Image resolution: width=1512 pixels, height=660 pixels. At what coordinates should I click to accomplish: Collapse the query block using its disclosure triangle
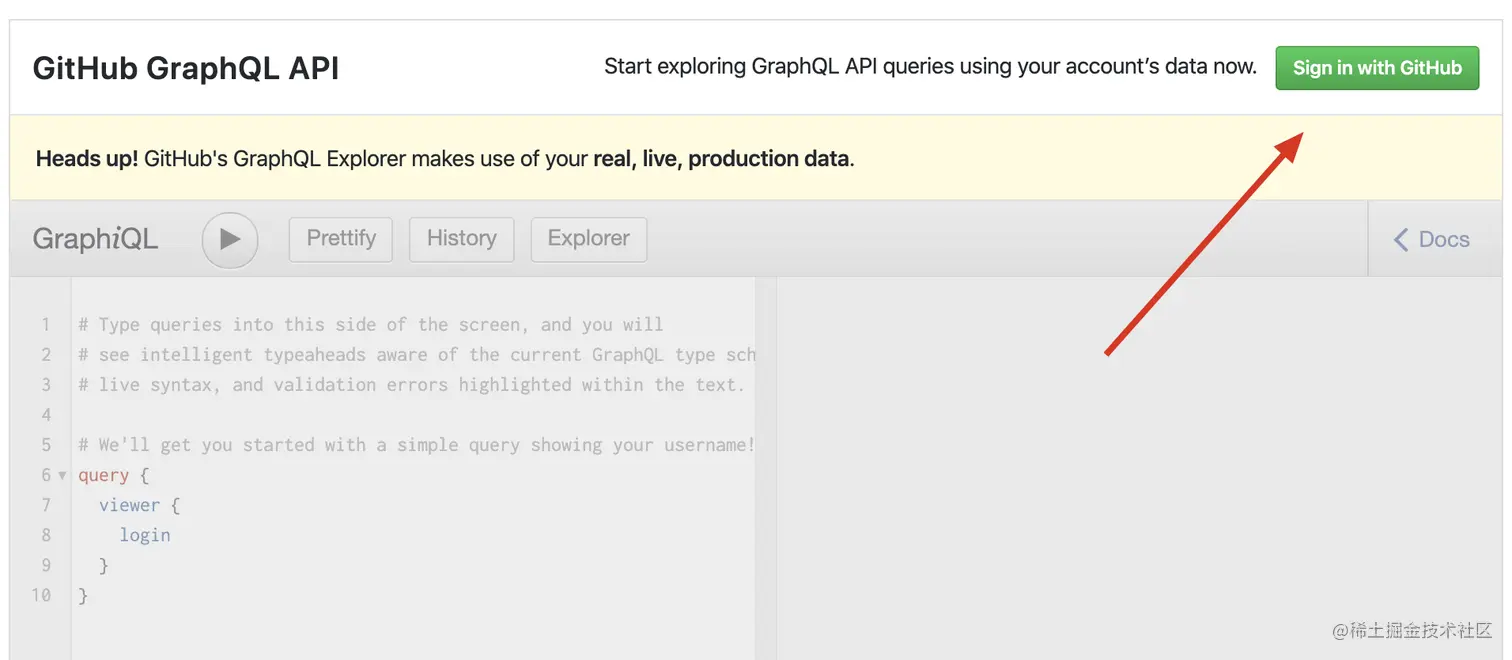coord(62,475)
